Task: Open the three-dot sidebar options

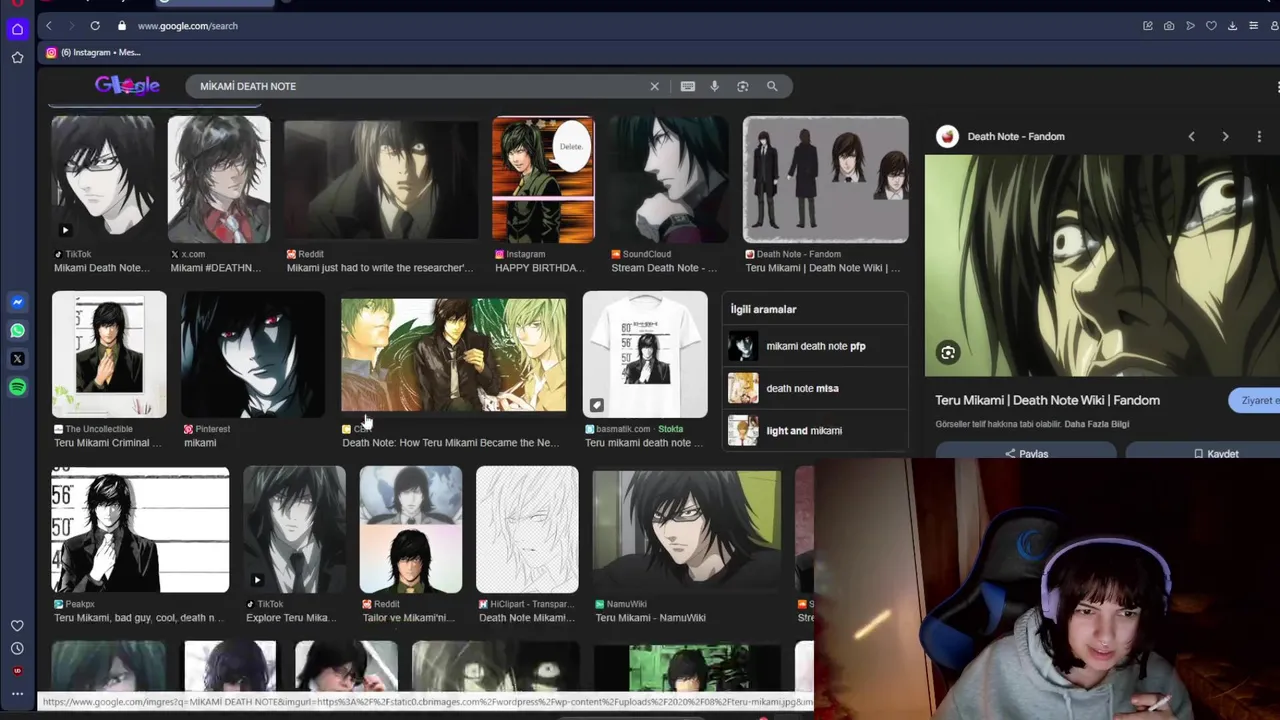Action: click(17, 693)
